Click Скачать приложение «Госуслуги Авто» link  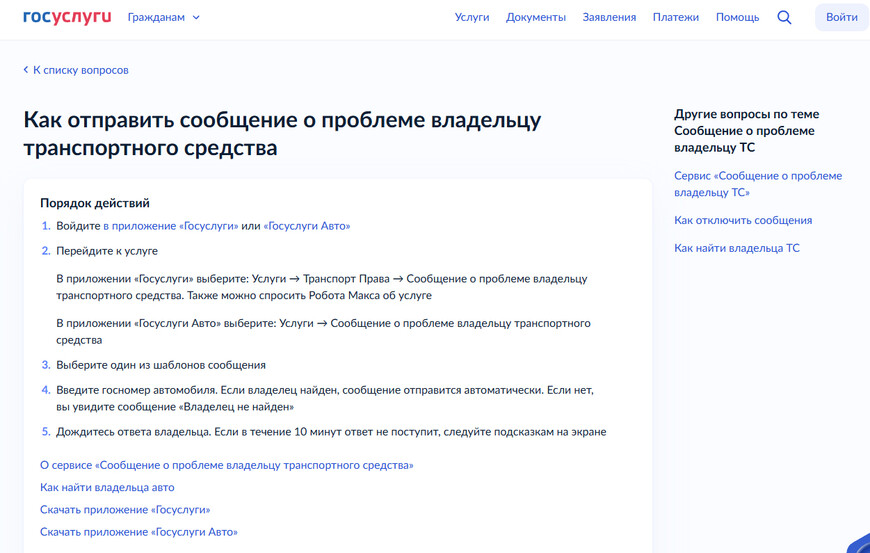tap(139, 532)
